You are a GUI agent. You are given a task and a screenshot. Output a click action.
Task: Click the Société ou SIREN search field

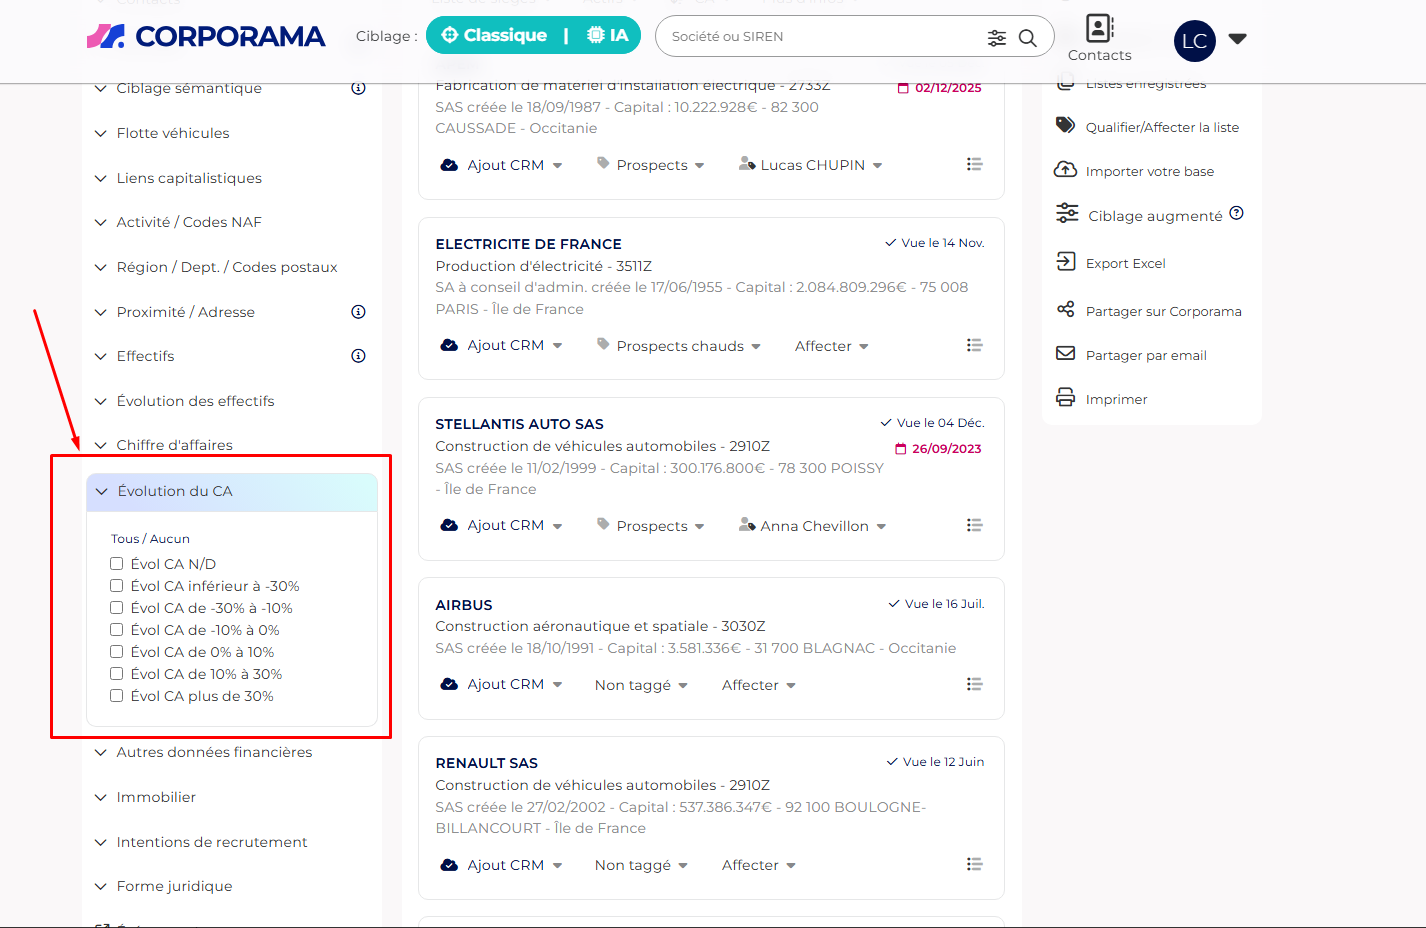tap(820, 37)
